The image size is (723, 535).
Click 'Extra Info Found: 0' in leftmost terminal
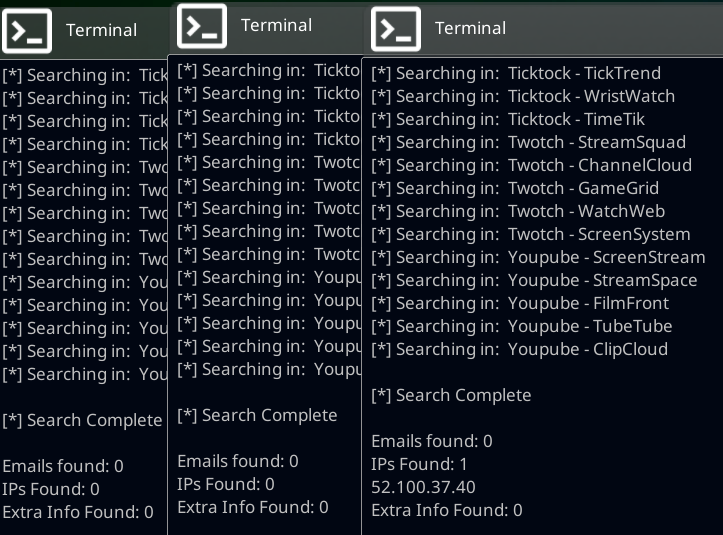78,512
